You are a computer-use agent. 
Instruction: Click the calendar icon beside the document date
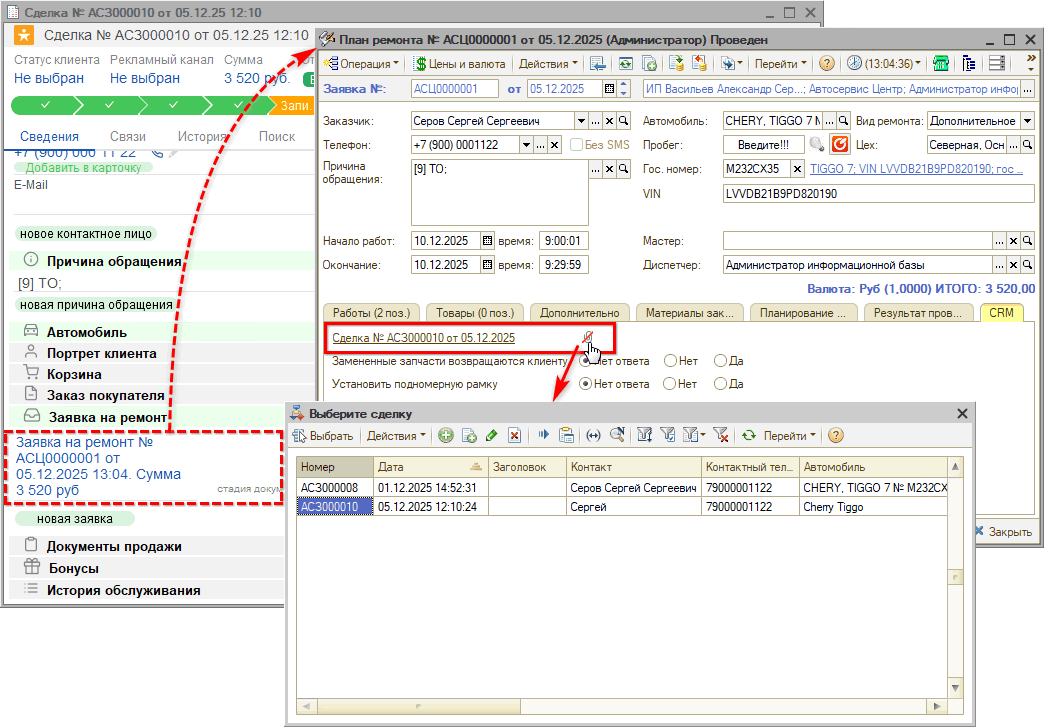coord(609,89)
